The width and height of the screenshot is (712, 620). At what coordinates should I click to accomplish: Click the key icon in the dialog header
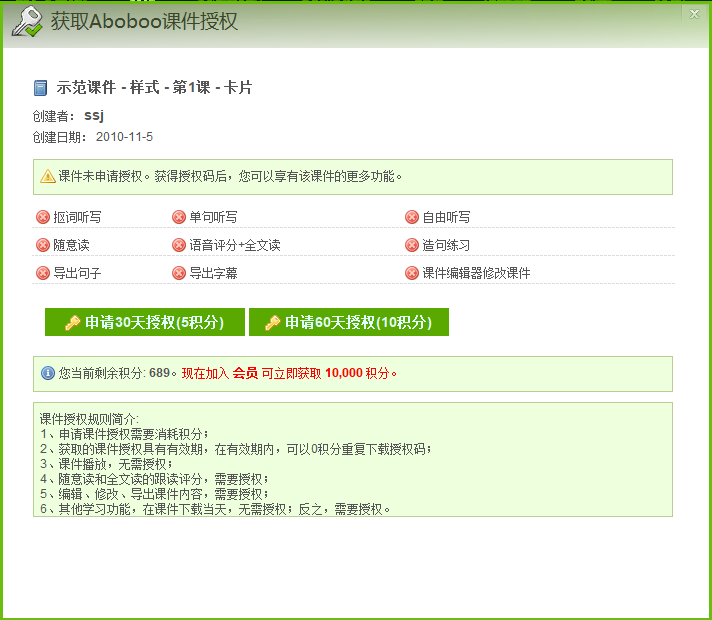click(27, 21)
